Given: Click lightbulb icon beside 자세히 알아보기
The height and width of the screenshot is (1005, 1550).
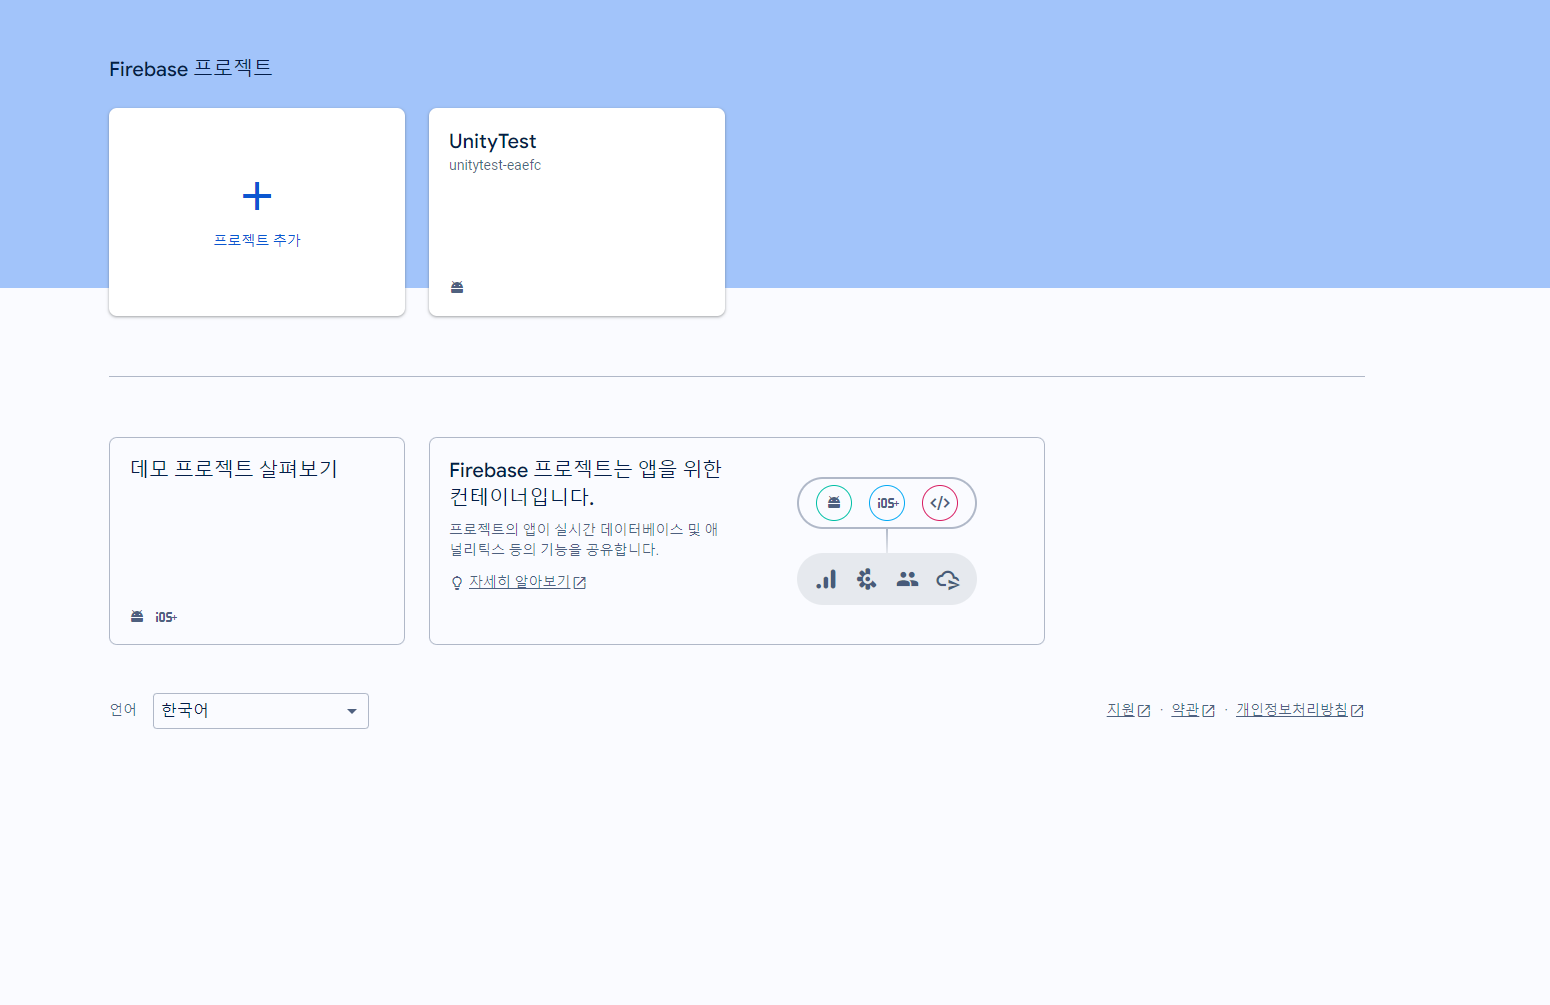Looking at the screenshot, I should (457, 583).
